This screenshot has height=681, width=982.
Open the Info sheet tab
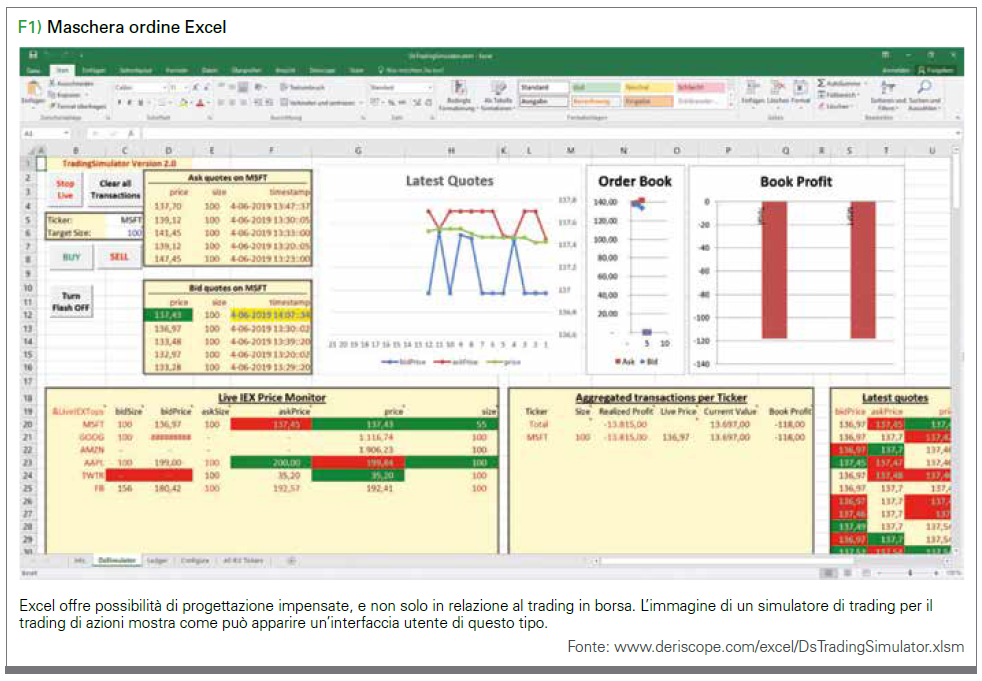click(x=80, y=561)
